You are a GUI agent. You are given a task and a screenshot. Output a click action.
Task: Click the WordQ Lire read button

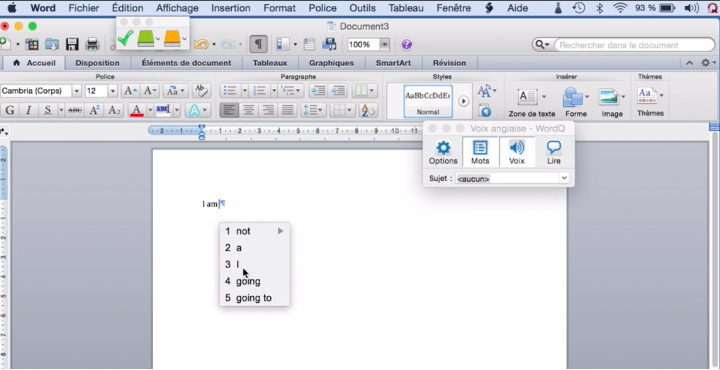pyautogui.click(x=553, y=153)
